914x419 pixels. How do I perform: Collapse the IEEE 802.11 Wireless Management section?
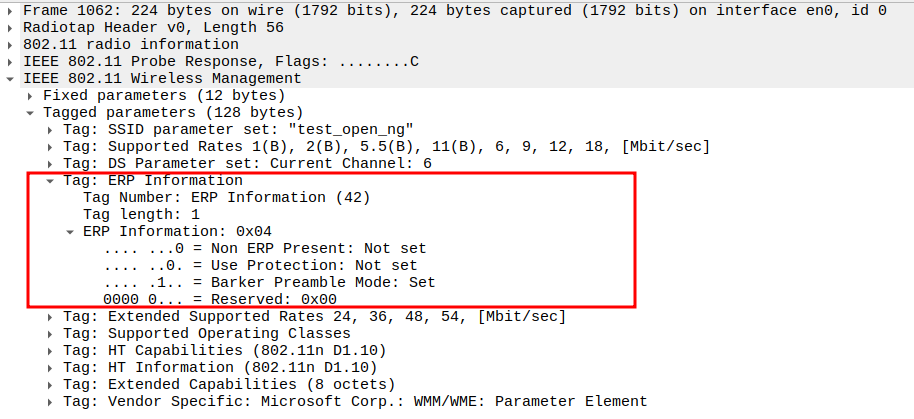click(x=10, y=79)
